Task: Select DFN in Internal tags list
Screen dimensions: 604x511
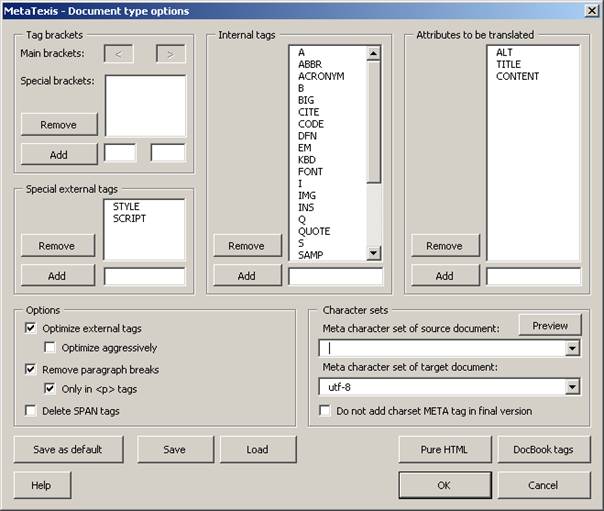Action: click(x=307, y=136)
